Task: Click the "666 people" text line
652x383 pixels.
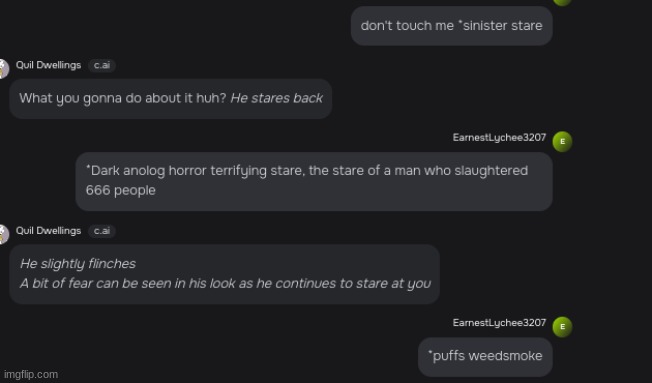Action: click(x=121, y=190)
